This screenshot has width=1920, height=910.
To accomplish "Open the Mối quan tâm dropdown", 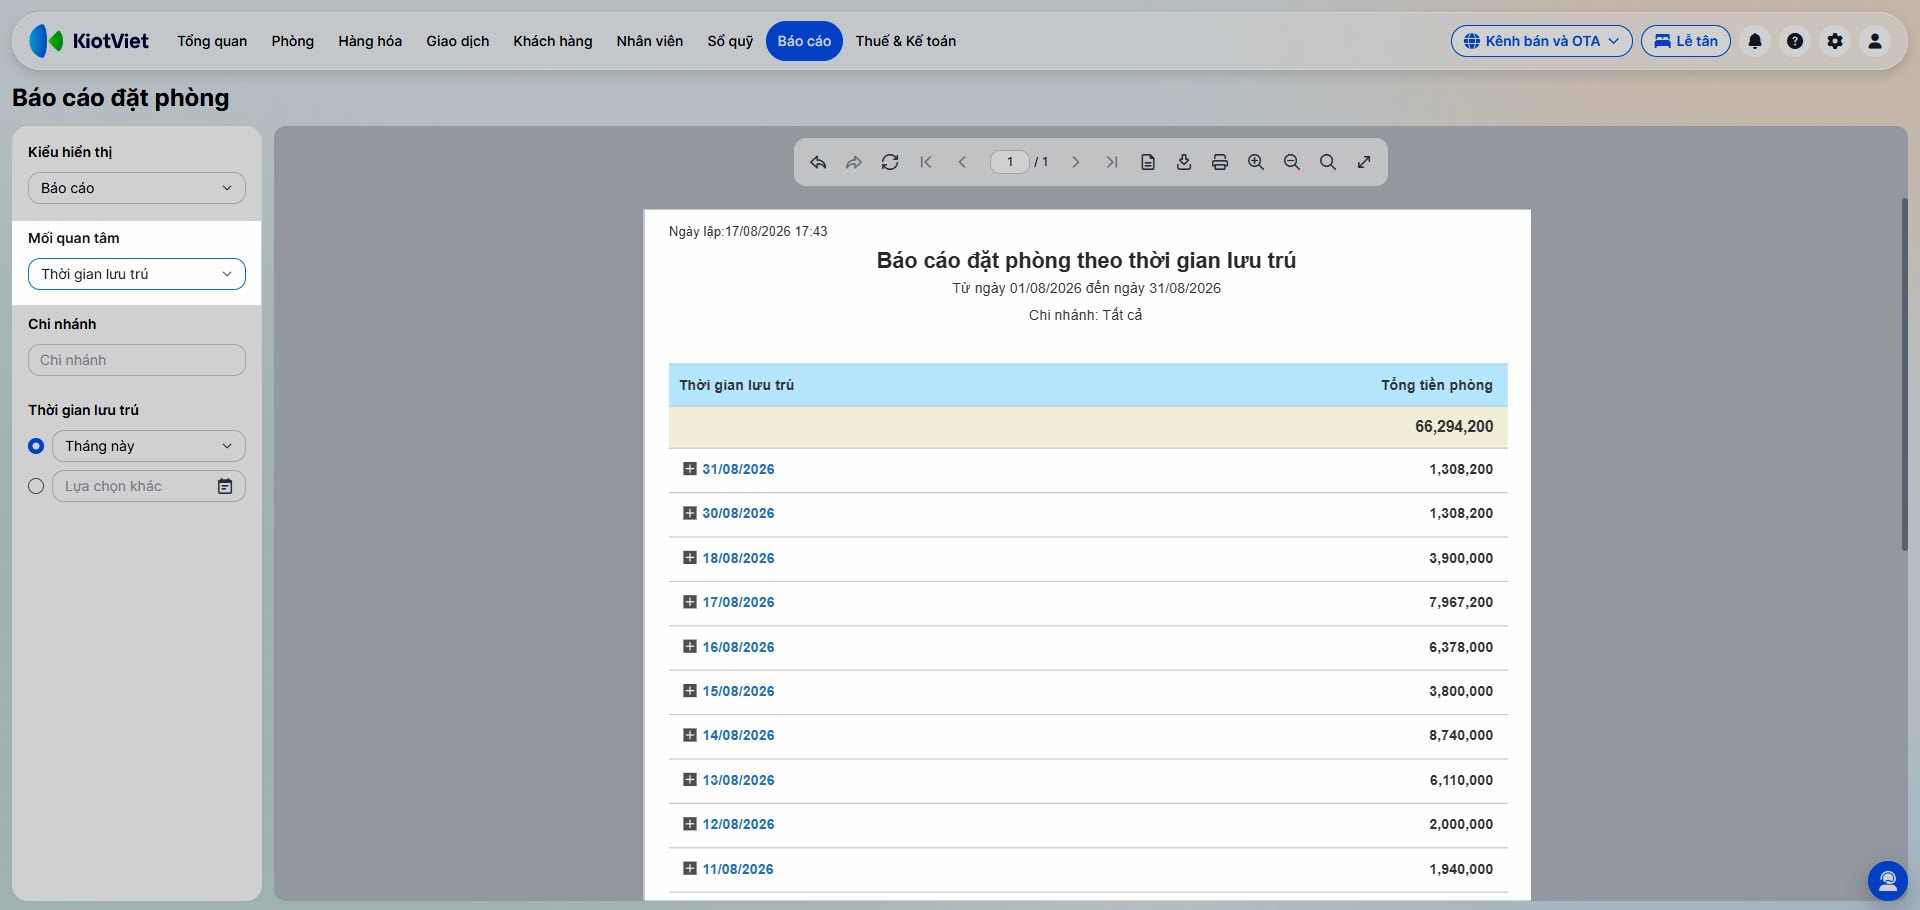I will pyautogui.click(x=137, y=274).
